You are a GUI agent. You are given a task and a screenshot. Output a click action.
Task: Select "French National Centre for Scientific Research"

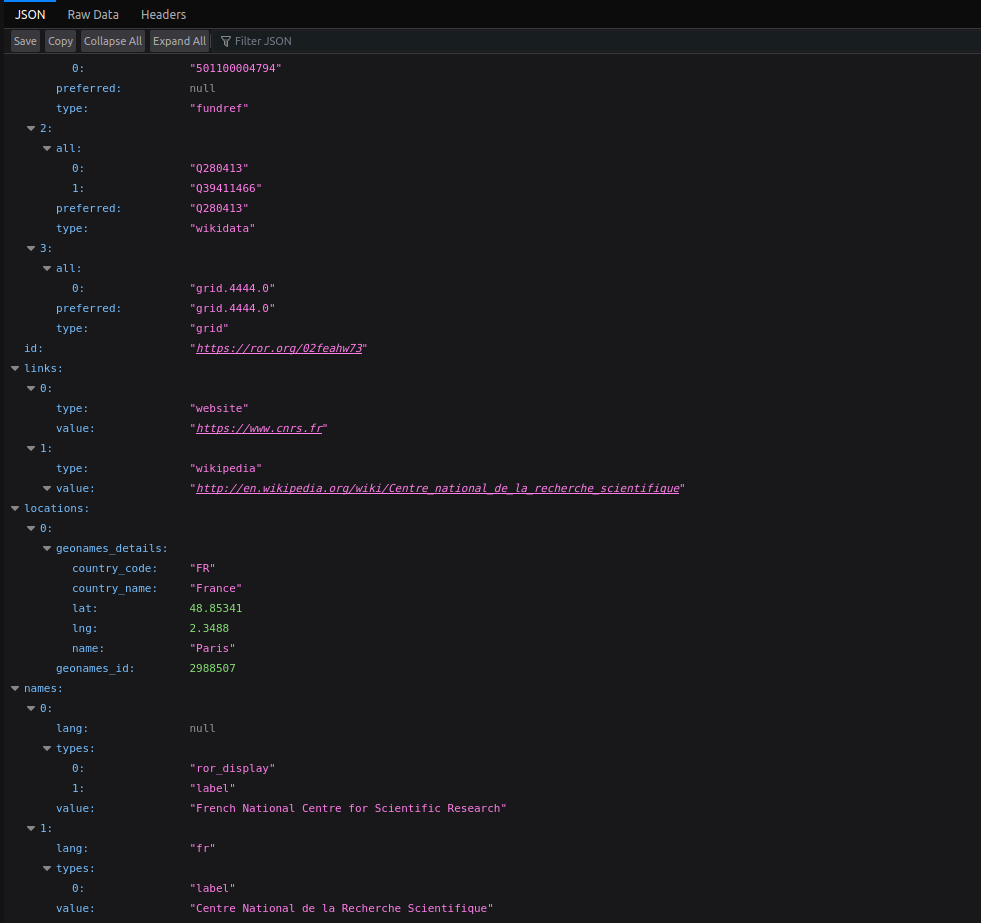click(348, 808)
